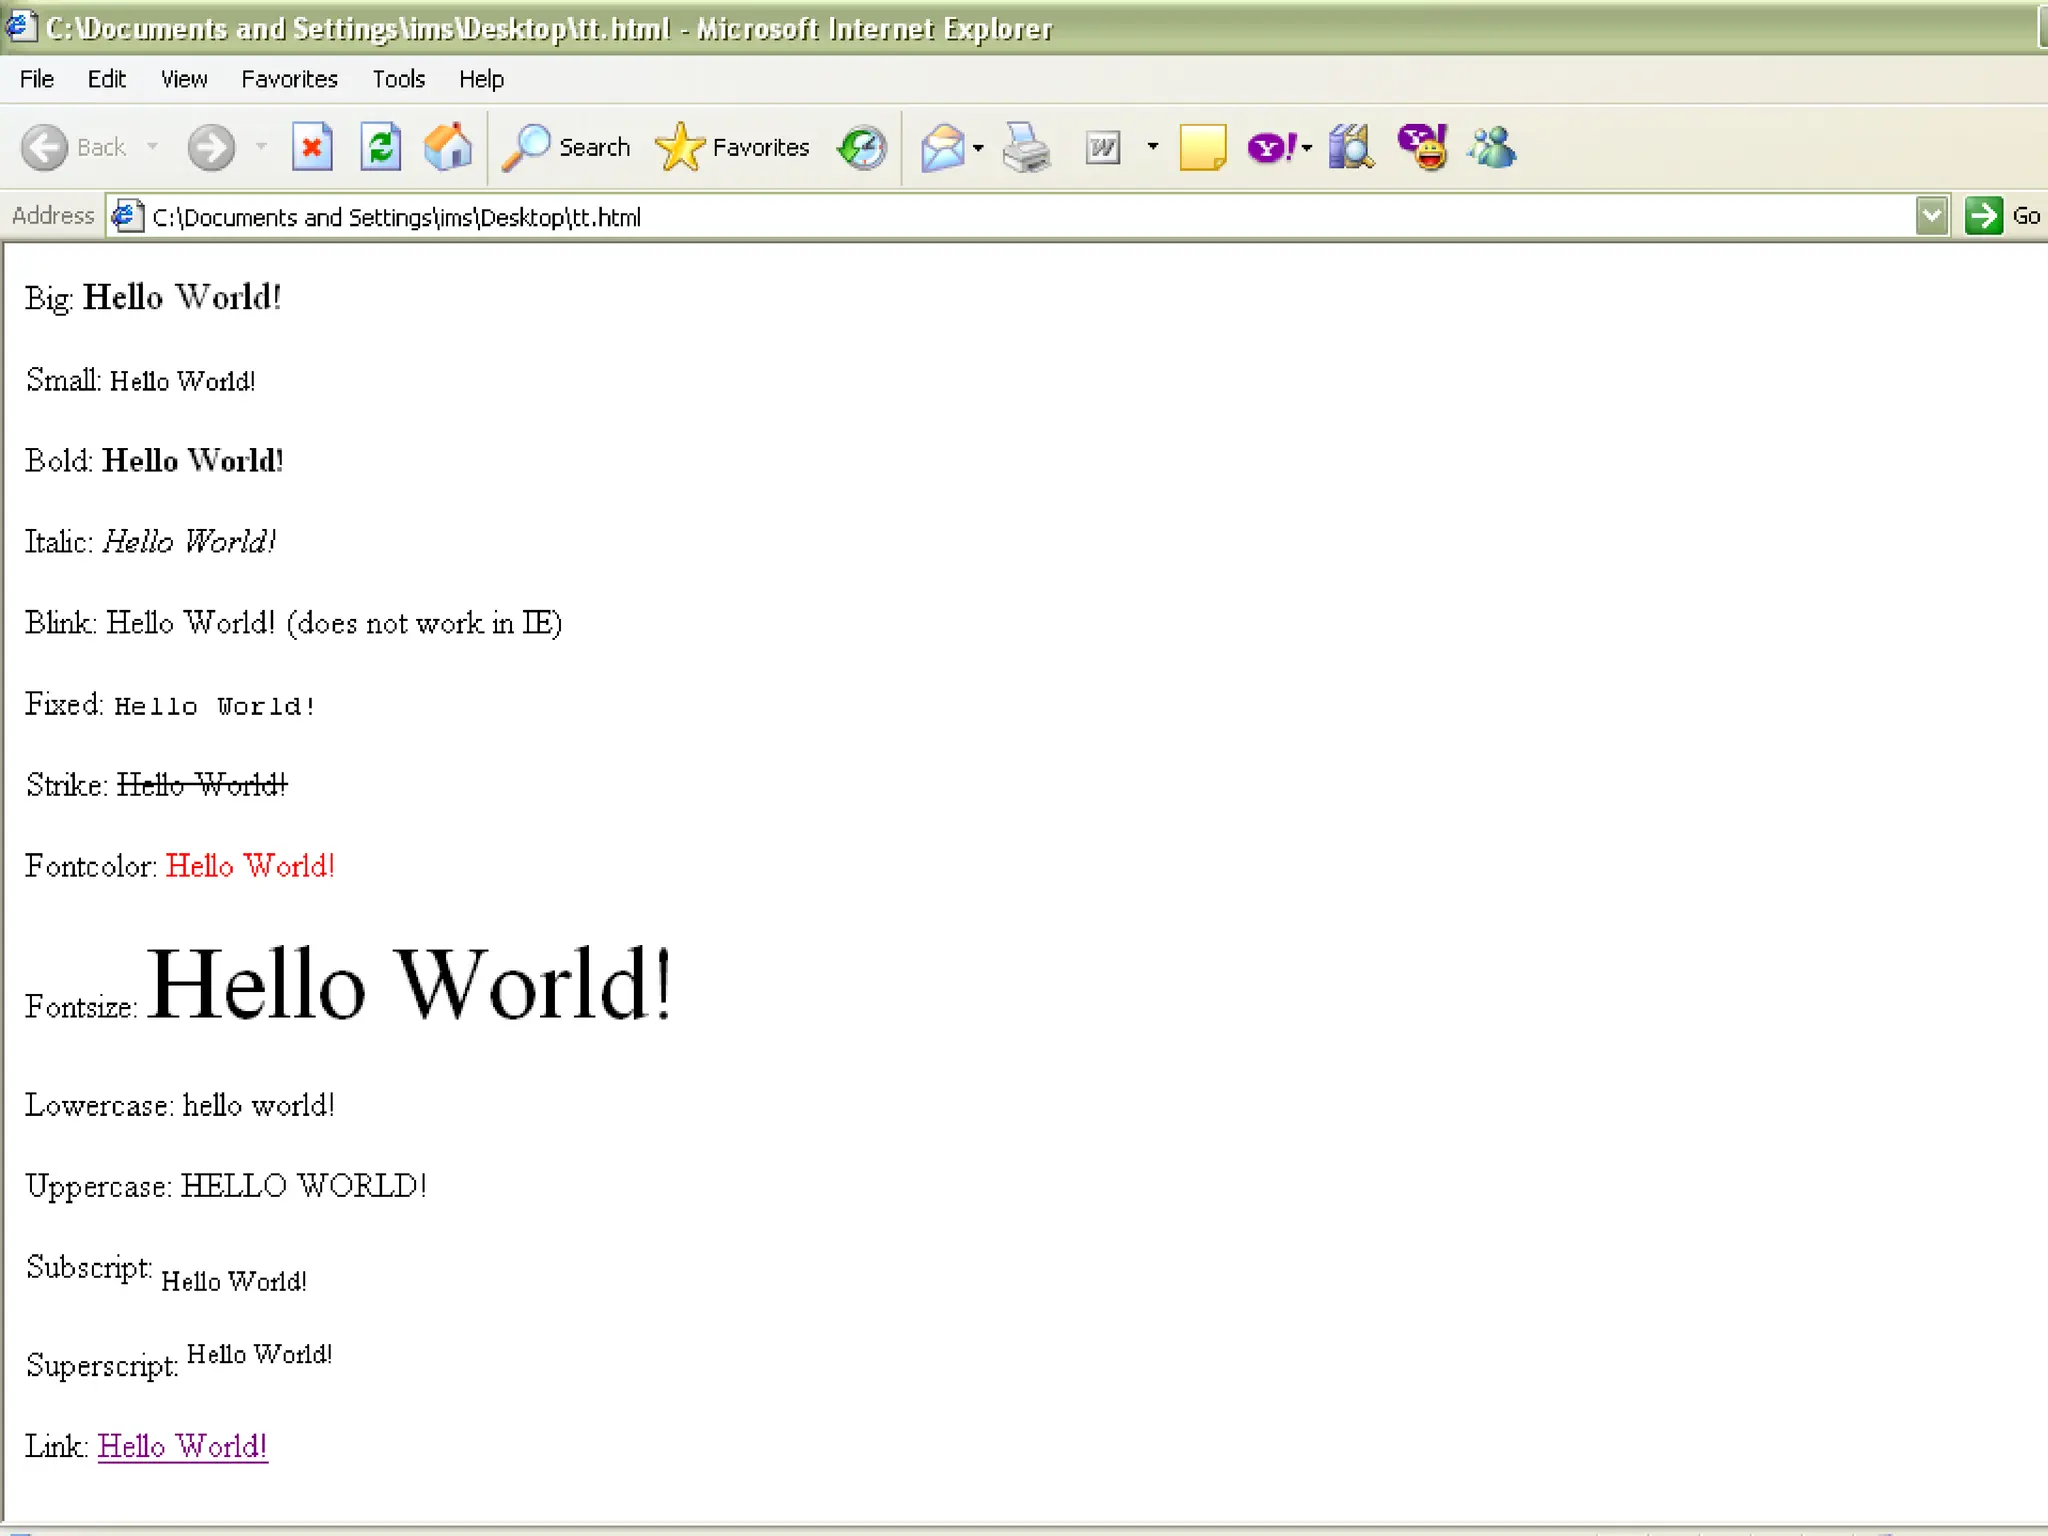Print the page with printer icon

coord(1026,148)
